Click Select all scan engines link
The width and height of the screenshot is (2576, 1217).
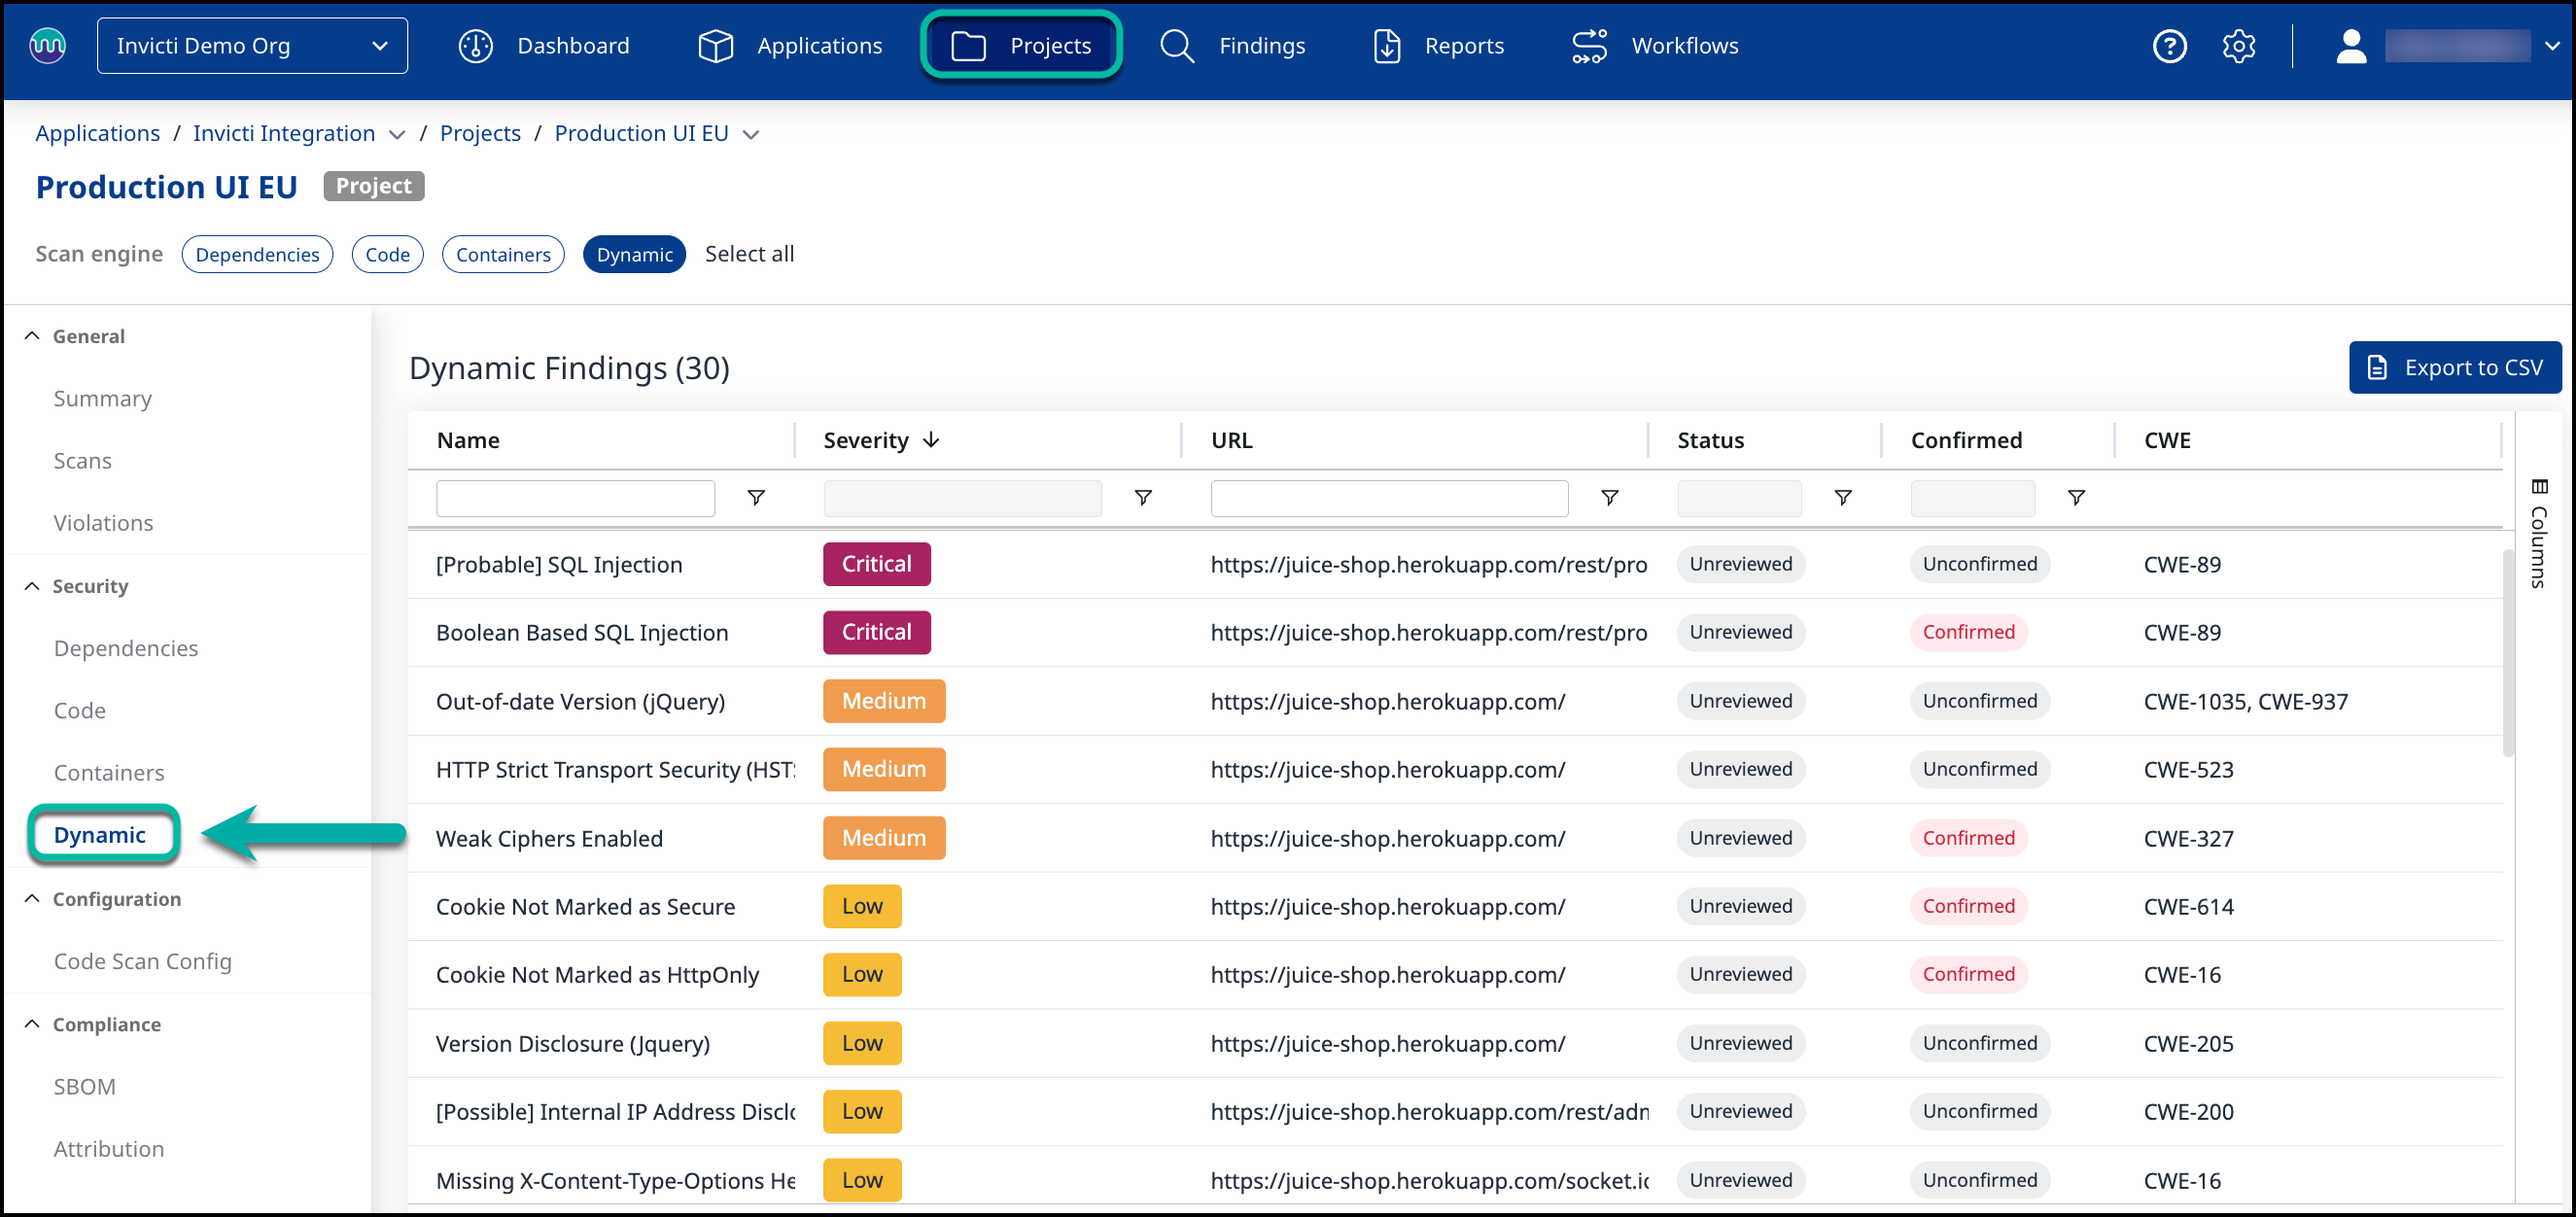749,254
